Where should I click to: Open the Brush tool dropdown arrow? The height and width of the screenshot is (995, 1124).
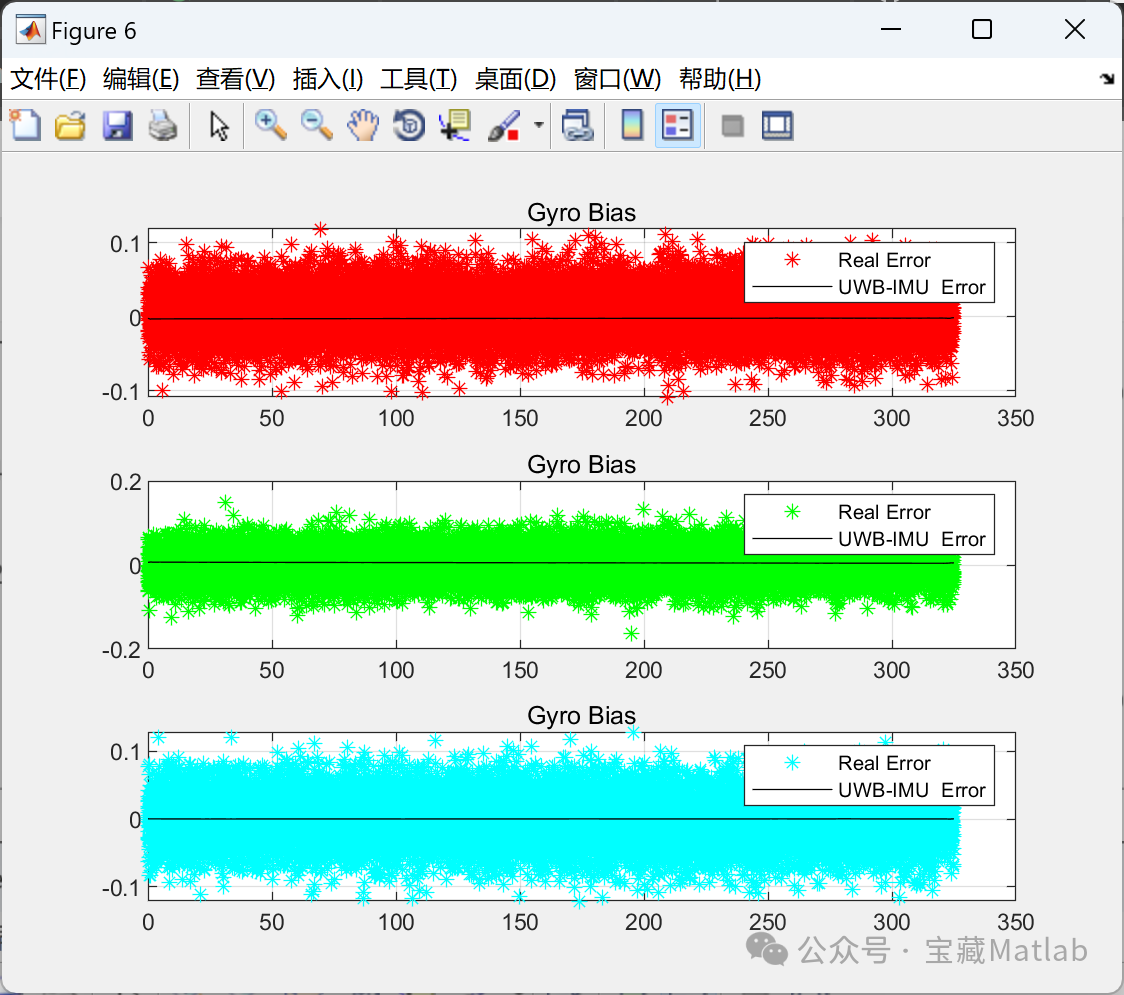click(538, 125)
